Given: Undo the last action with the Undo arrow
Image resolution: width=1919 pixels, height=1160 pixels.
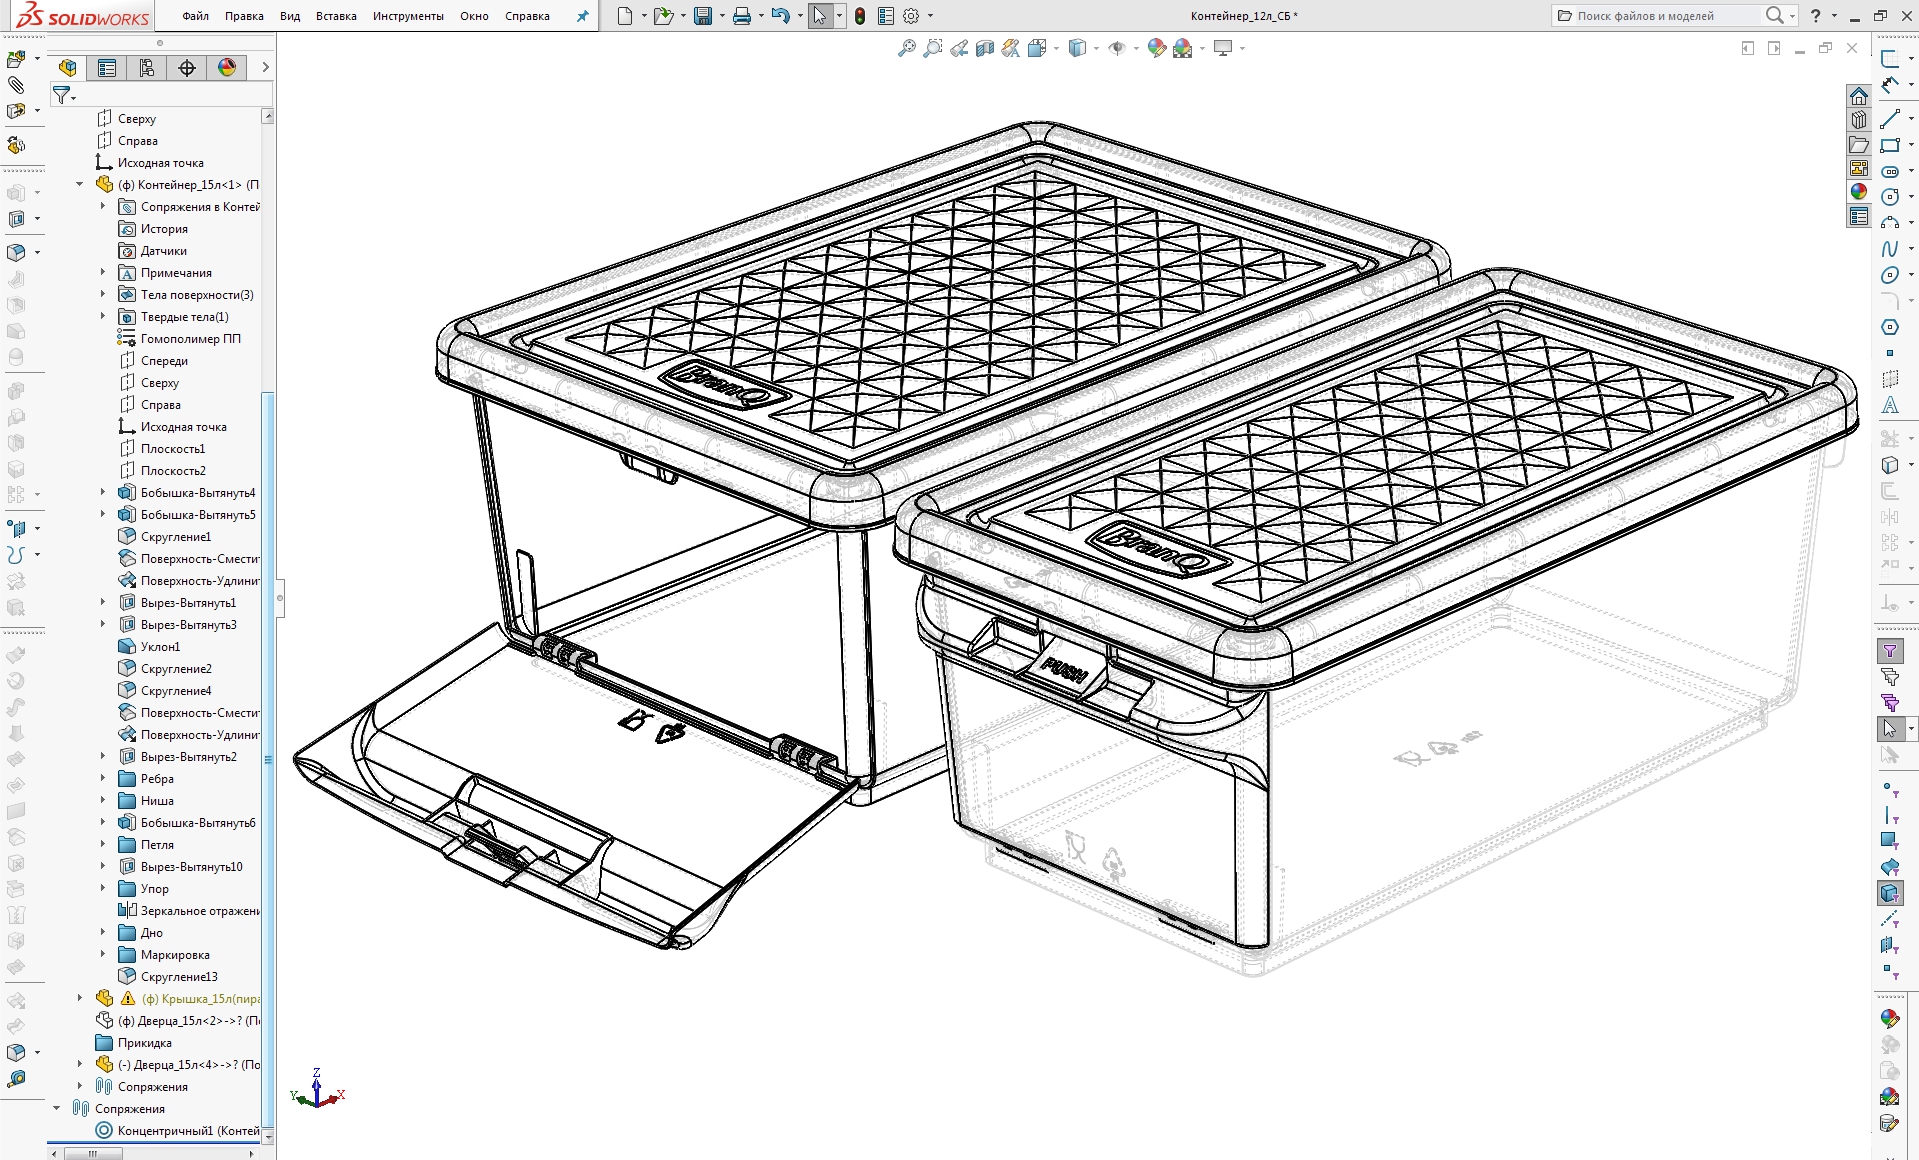Looking at the screenshot, I should (x=781, y=16).
